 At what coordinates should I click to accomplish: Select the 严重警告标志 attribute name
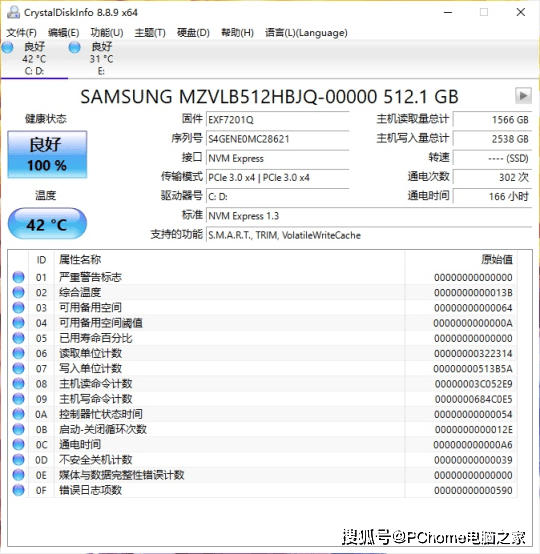[x=90, y=277]
